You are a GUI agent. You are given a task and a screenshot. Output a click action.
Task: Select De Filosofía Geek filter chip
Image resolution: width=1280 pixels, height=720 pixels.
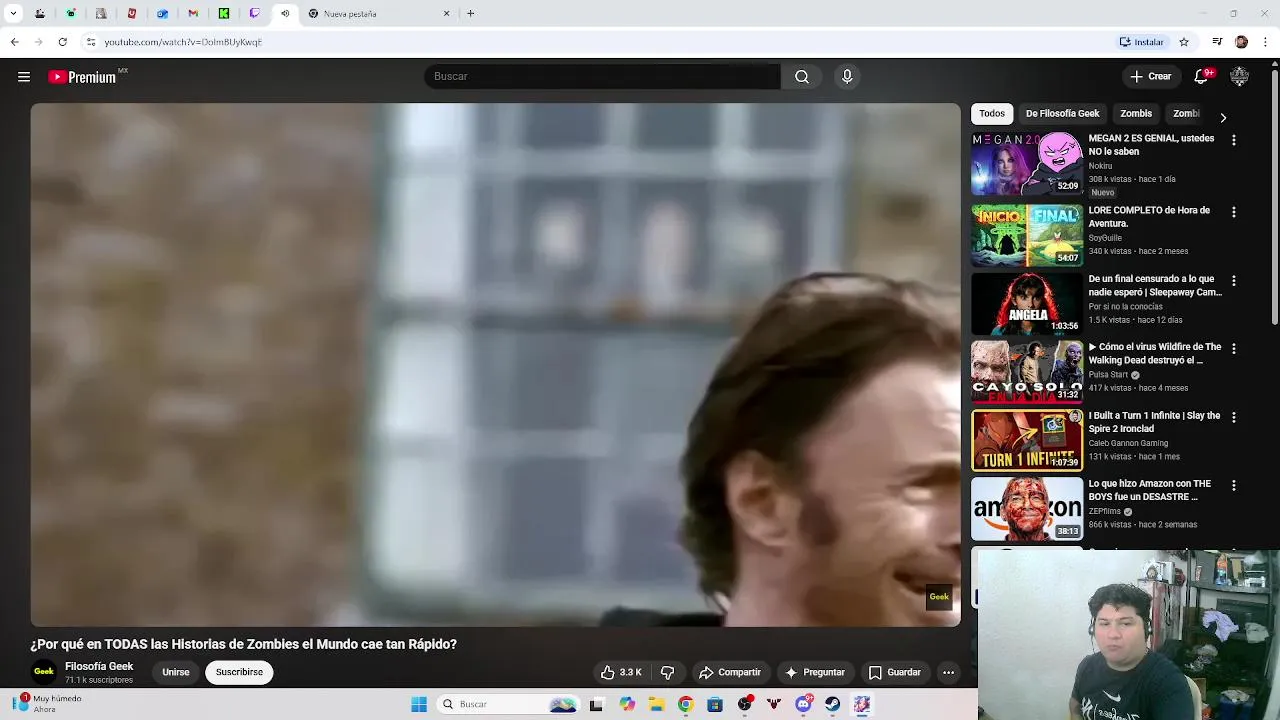(x=1062, y=114)
